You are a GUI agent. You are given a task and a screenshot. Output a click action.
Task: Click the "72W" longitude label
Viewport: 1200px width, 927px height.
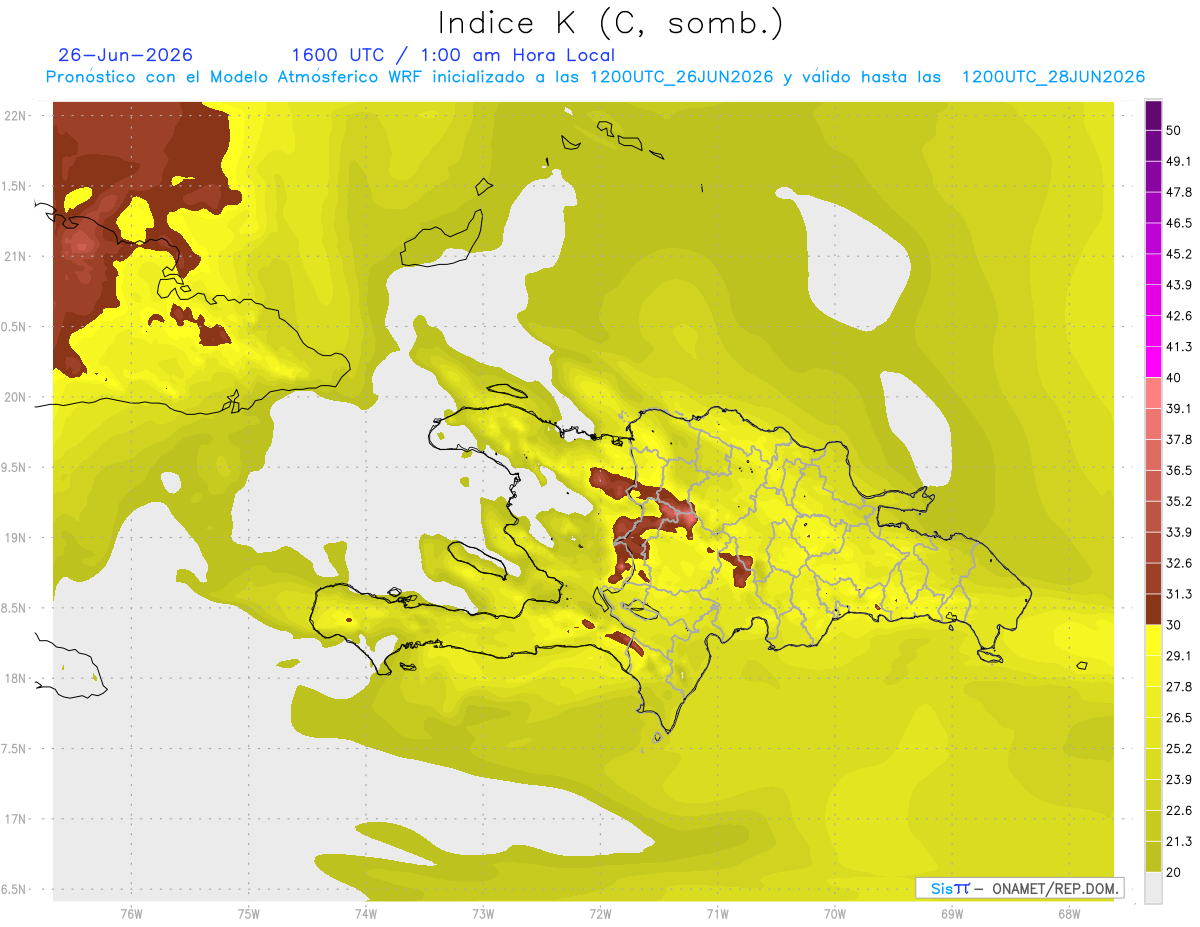tap(600, 914)
